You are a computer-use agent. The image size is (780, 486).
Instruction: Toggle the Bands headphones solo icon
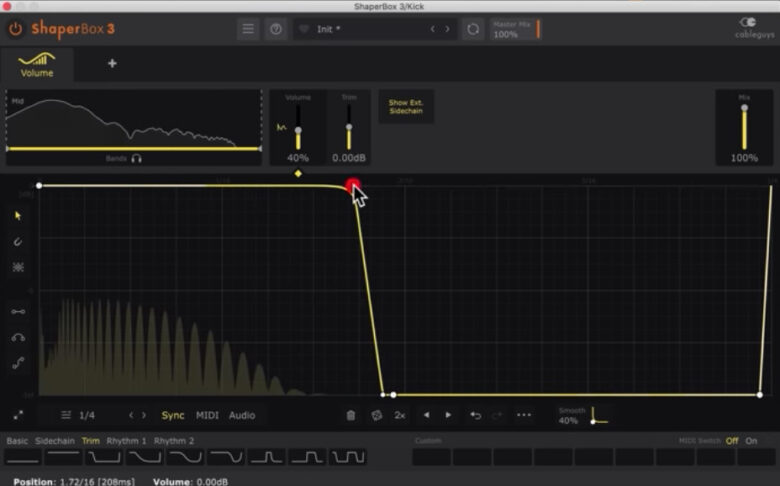[x=137, y=159]
